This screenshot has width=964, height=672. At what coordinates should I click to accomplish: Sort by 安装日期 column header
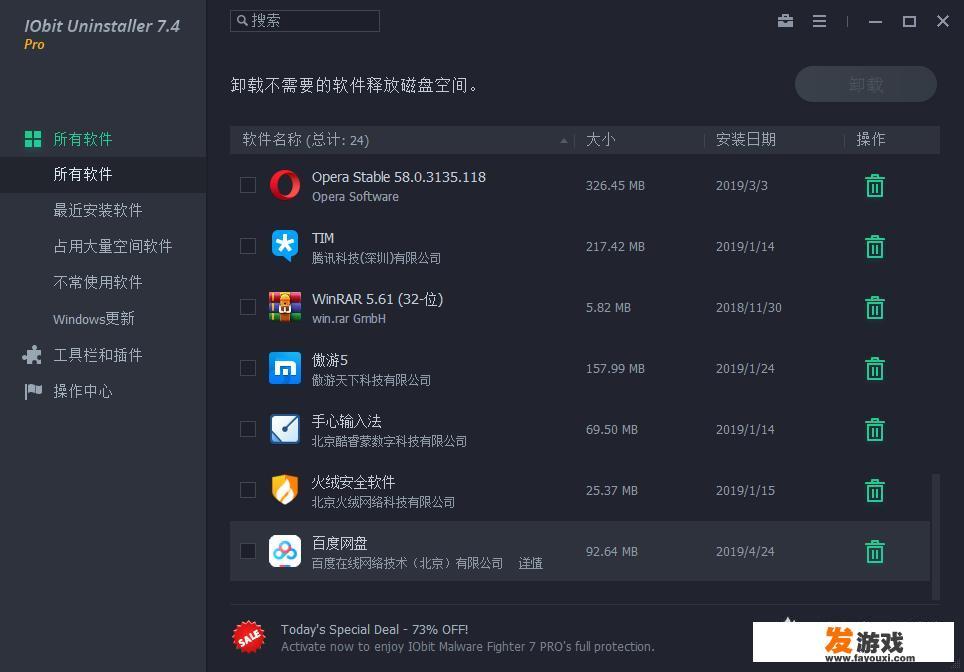pyautogui.click(x=746, y=140)
